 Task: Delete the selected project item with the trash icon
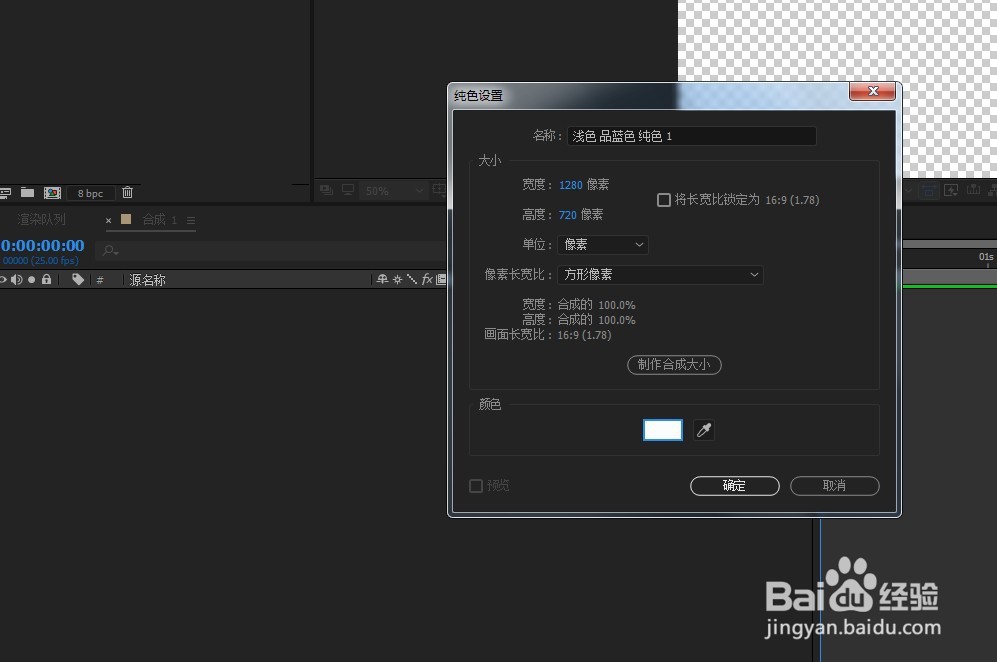127,192
